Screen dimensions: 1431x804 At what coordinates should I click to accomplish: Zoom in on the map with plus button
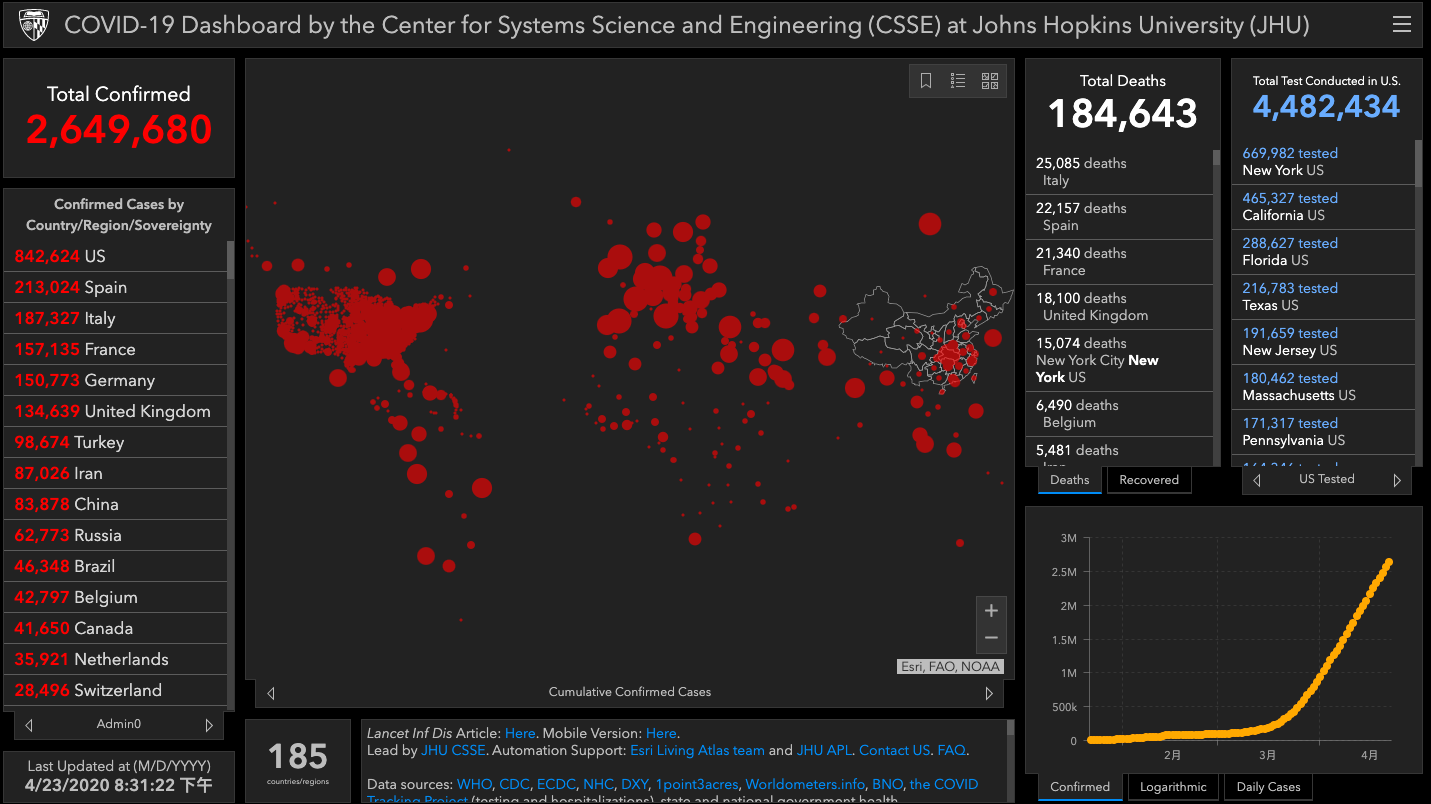tap(991, 611)
